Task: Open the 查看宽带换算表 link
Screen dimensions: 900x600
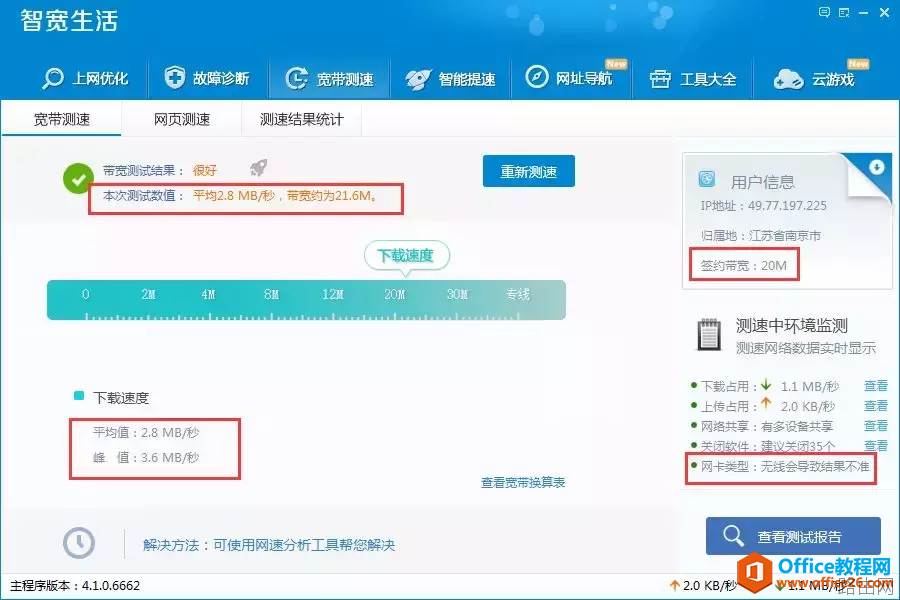Action: (523, 482)
